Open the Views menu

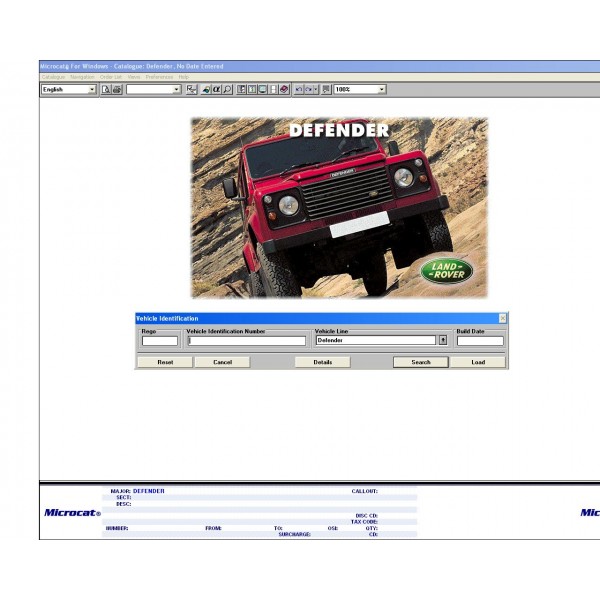134,77
